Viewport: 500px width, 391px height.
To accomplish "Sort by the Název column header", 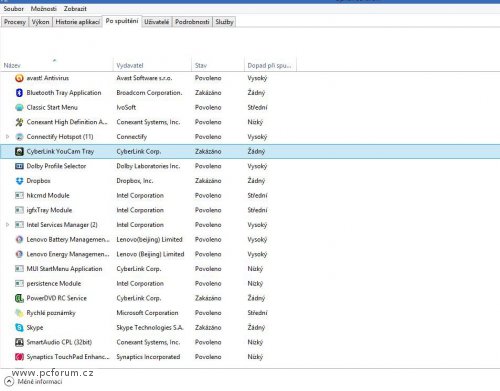I will point(57,65).
